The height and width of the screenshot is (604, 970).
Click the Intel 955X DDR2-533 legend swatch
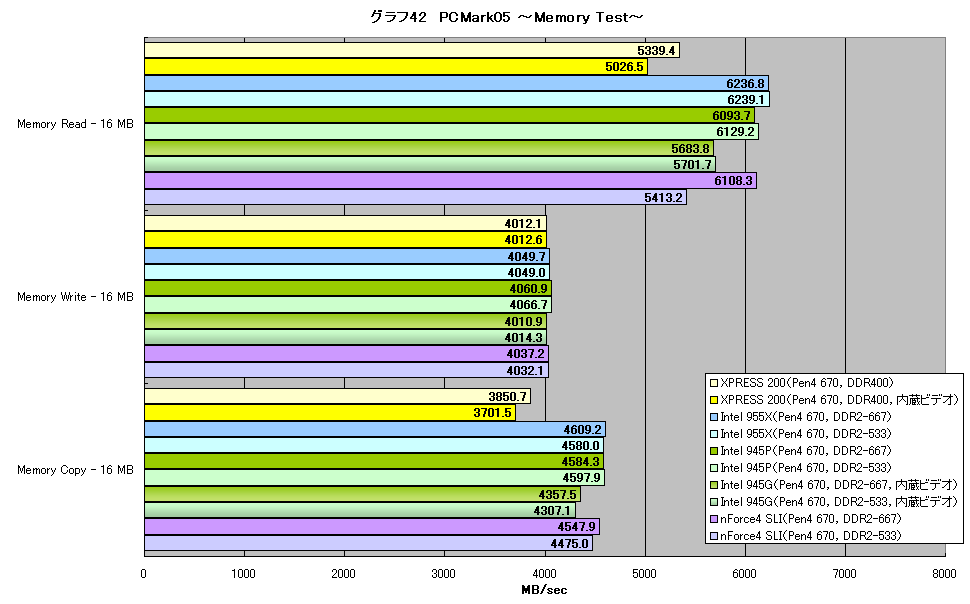pyautogui.click(x=713, y=434)
